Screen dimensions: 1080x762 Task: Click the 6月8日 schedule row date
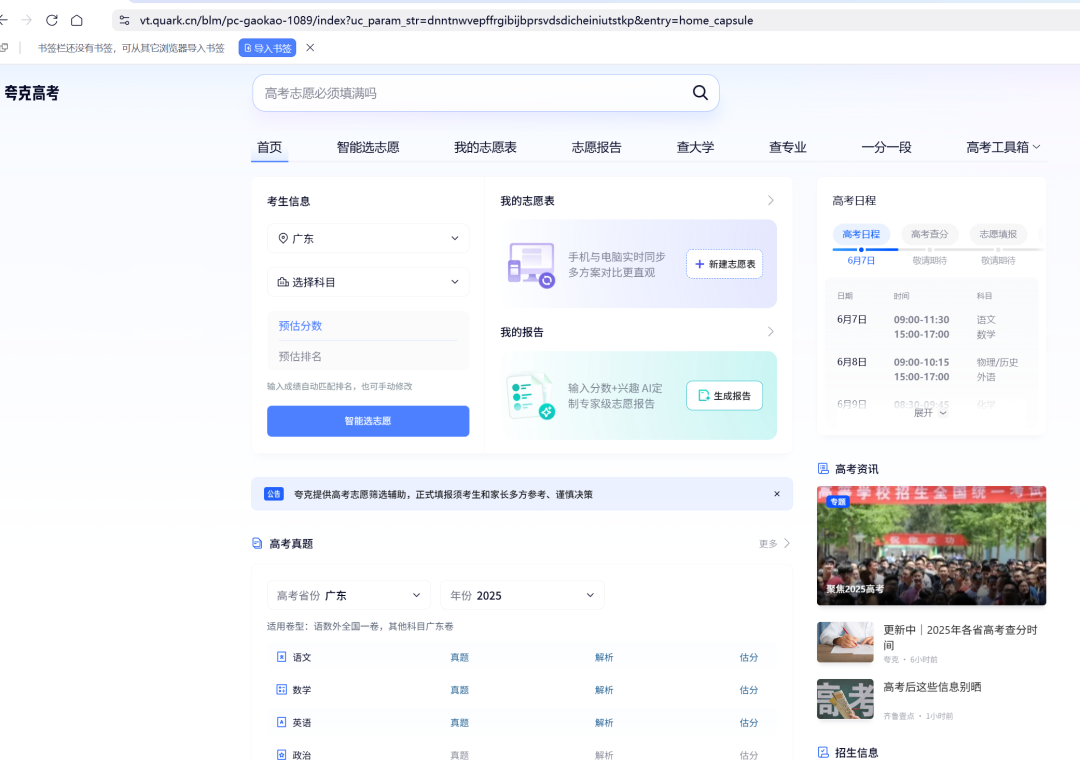point(851,362)
